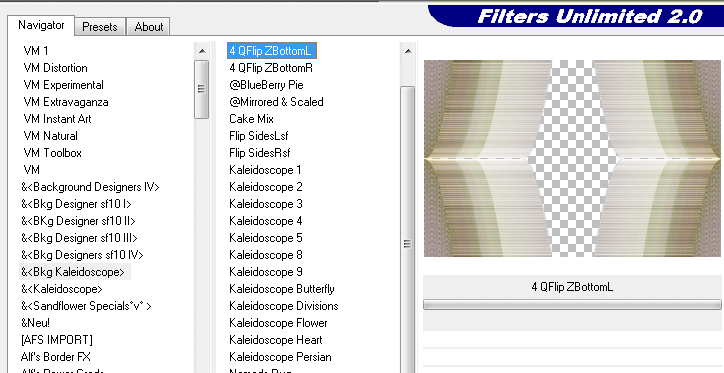Choose 4 QFlip ZBottomR filter

coord(271,68)
